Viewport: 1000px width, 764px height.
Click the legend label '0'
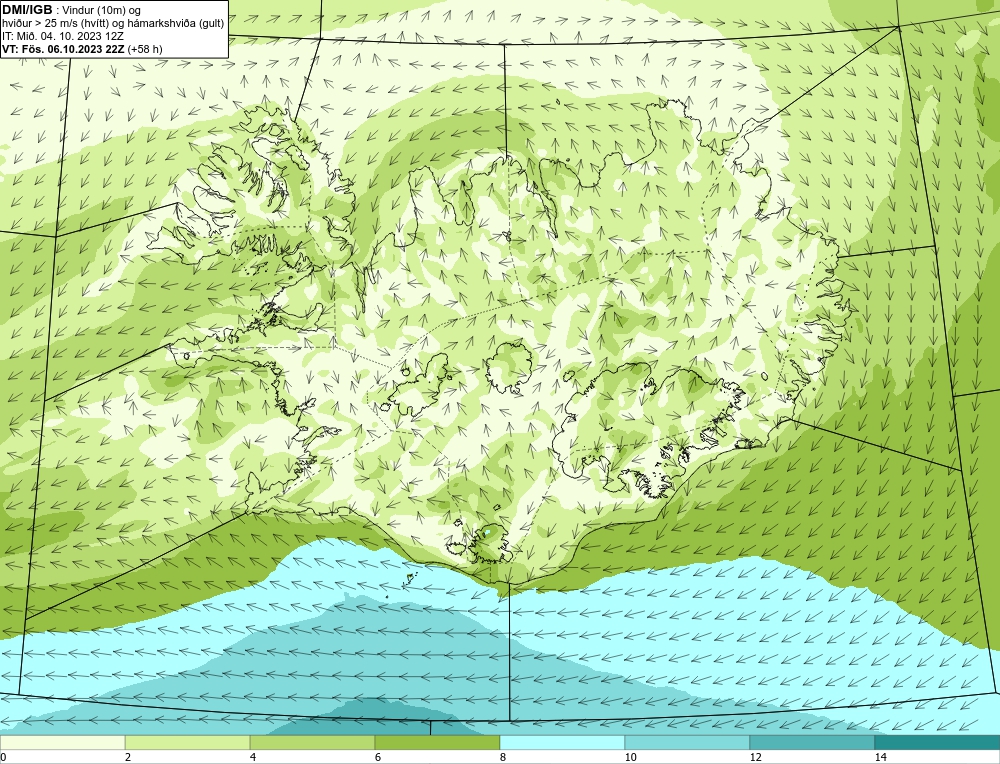pos(3,757)
